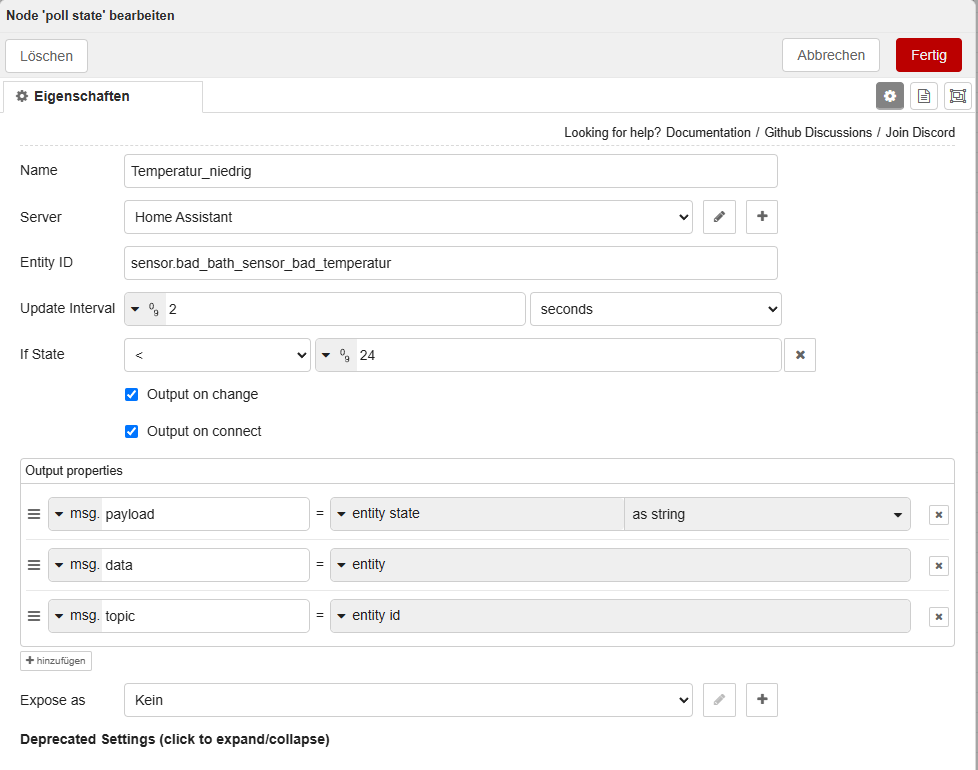Open the Expose as dropdown
The image size is (978, 770).
[x=408, y=700]
